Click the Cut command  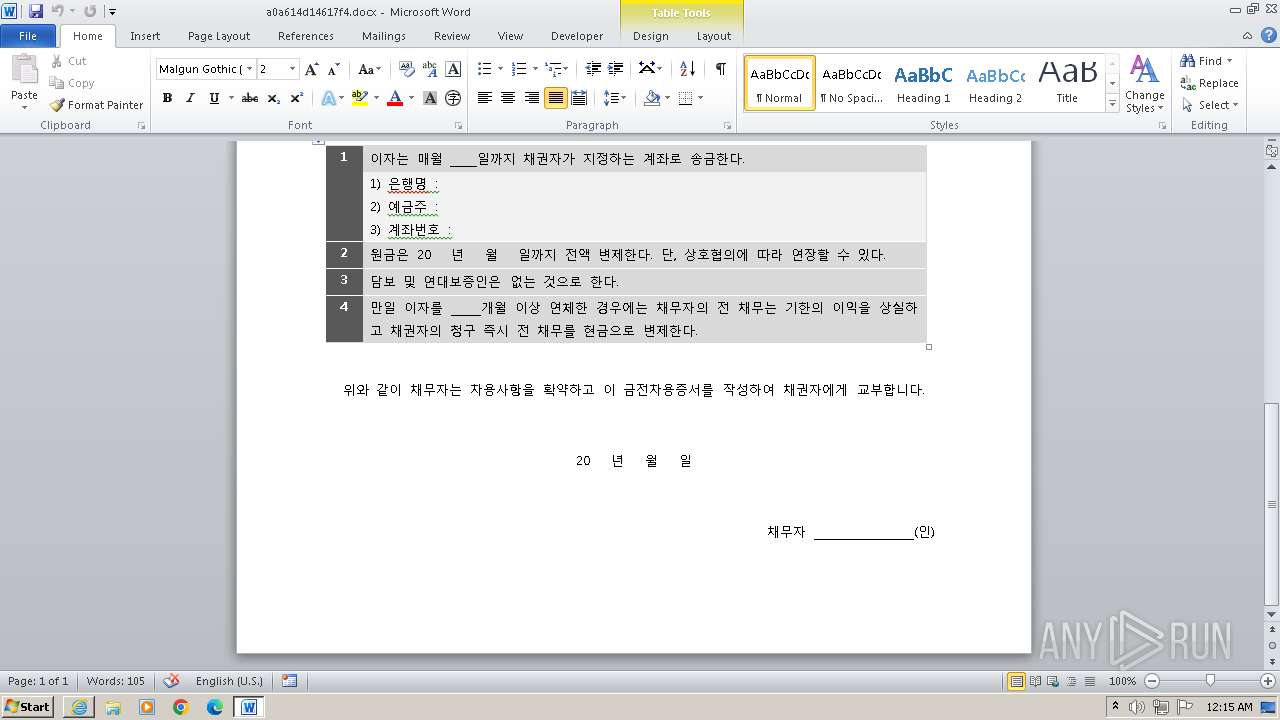[68, 61]
